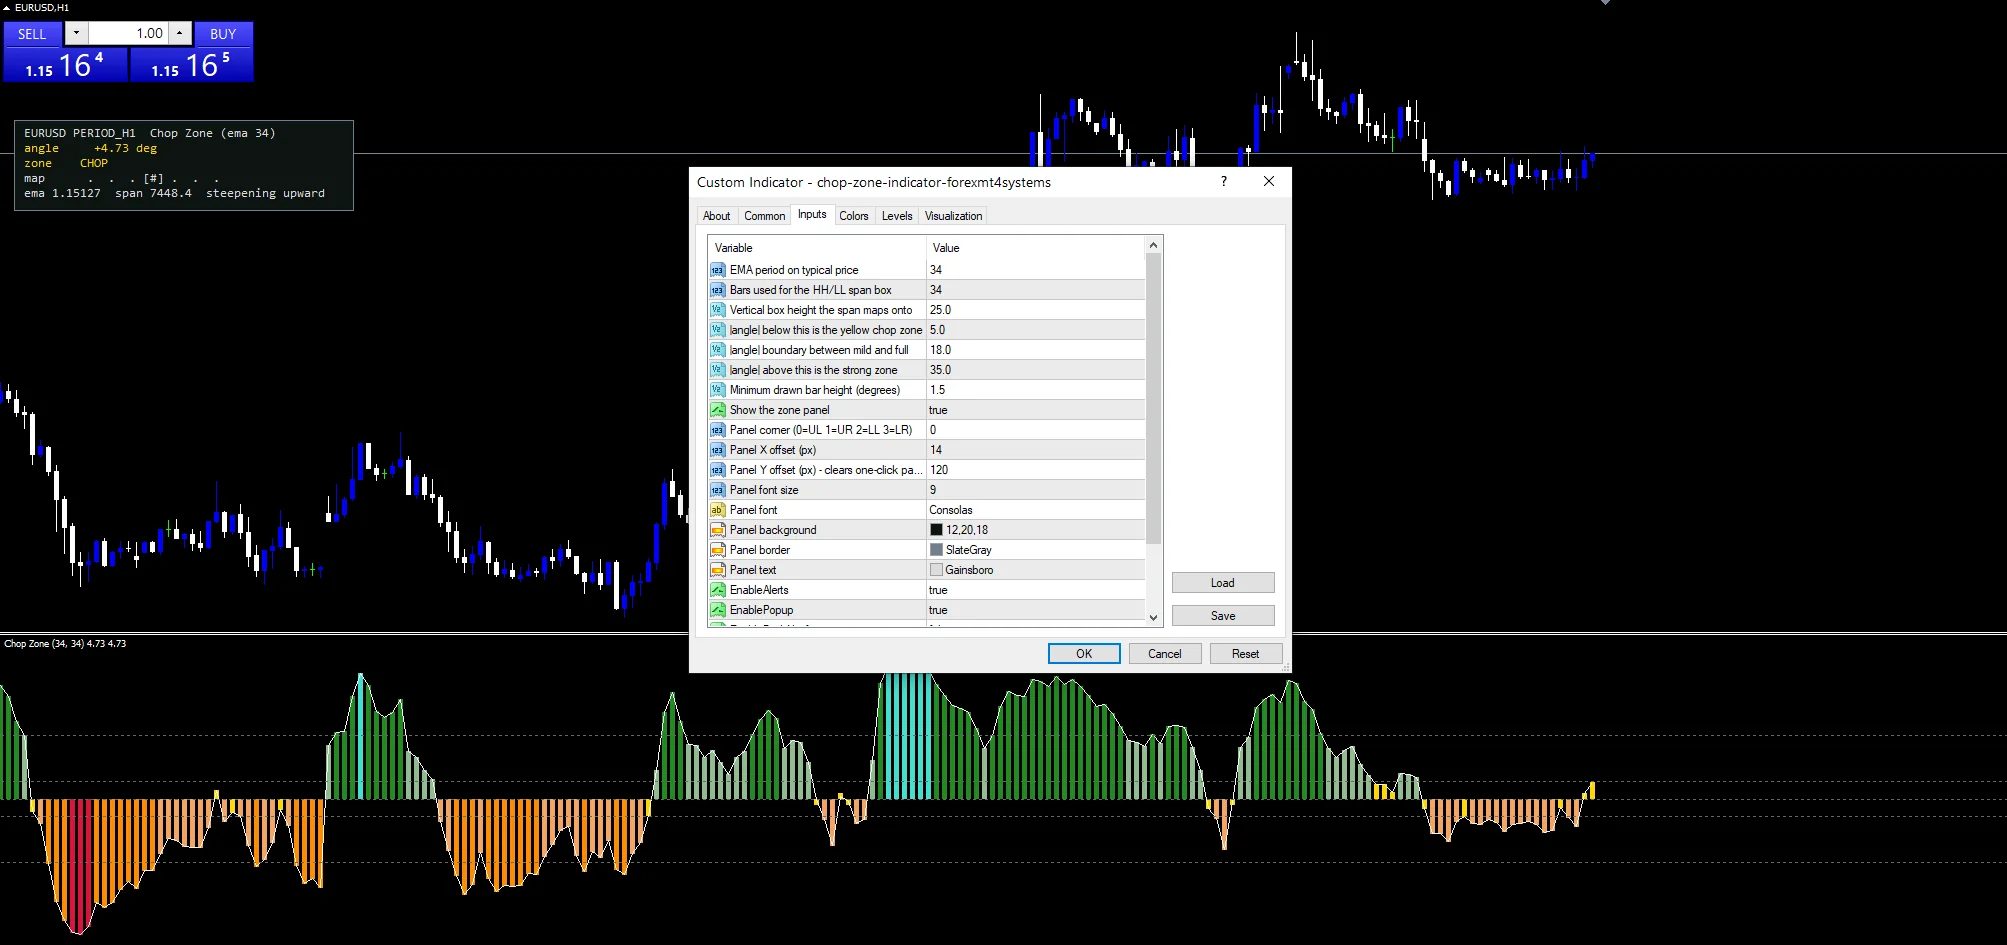
Task: Switch to the Levels tab
Action: pyautogui.click(x=897, y=216)
